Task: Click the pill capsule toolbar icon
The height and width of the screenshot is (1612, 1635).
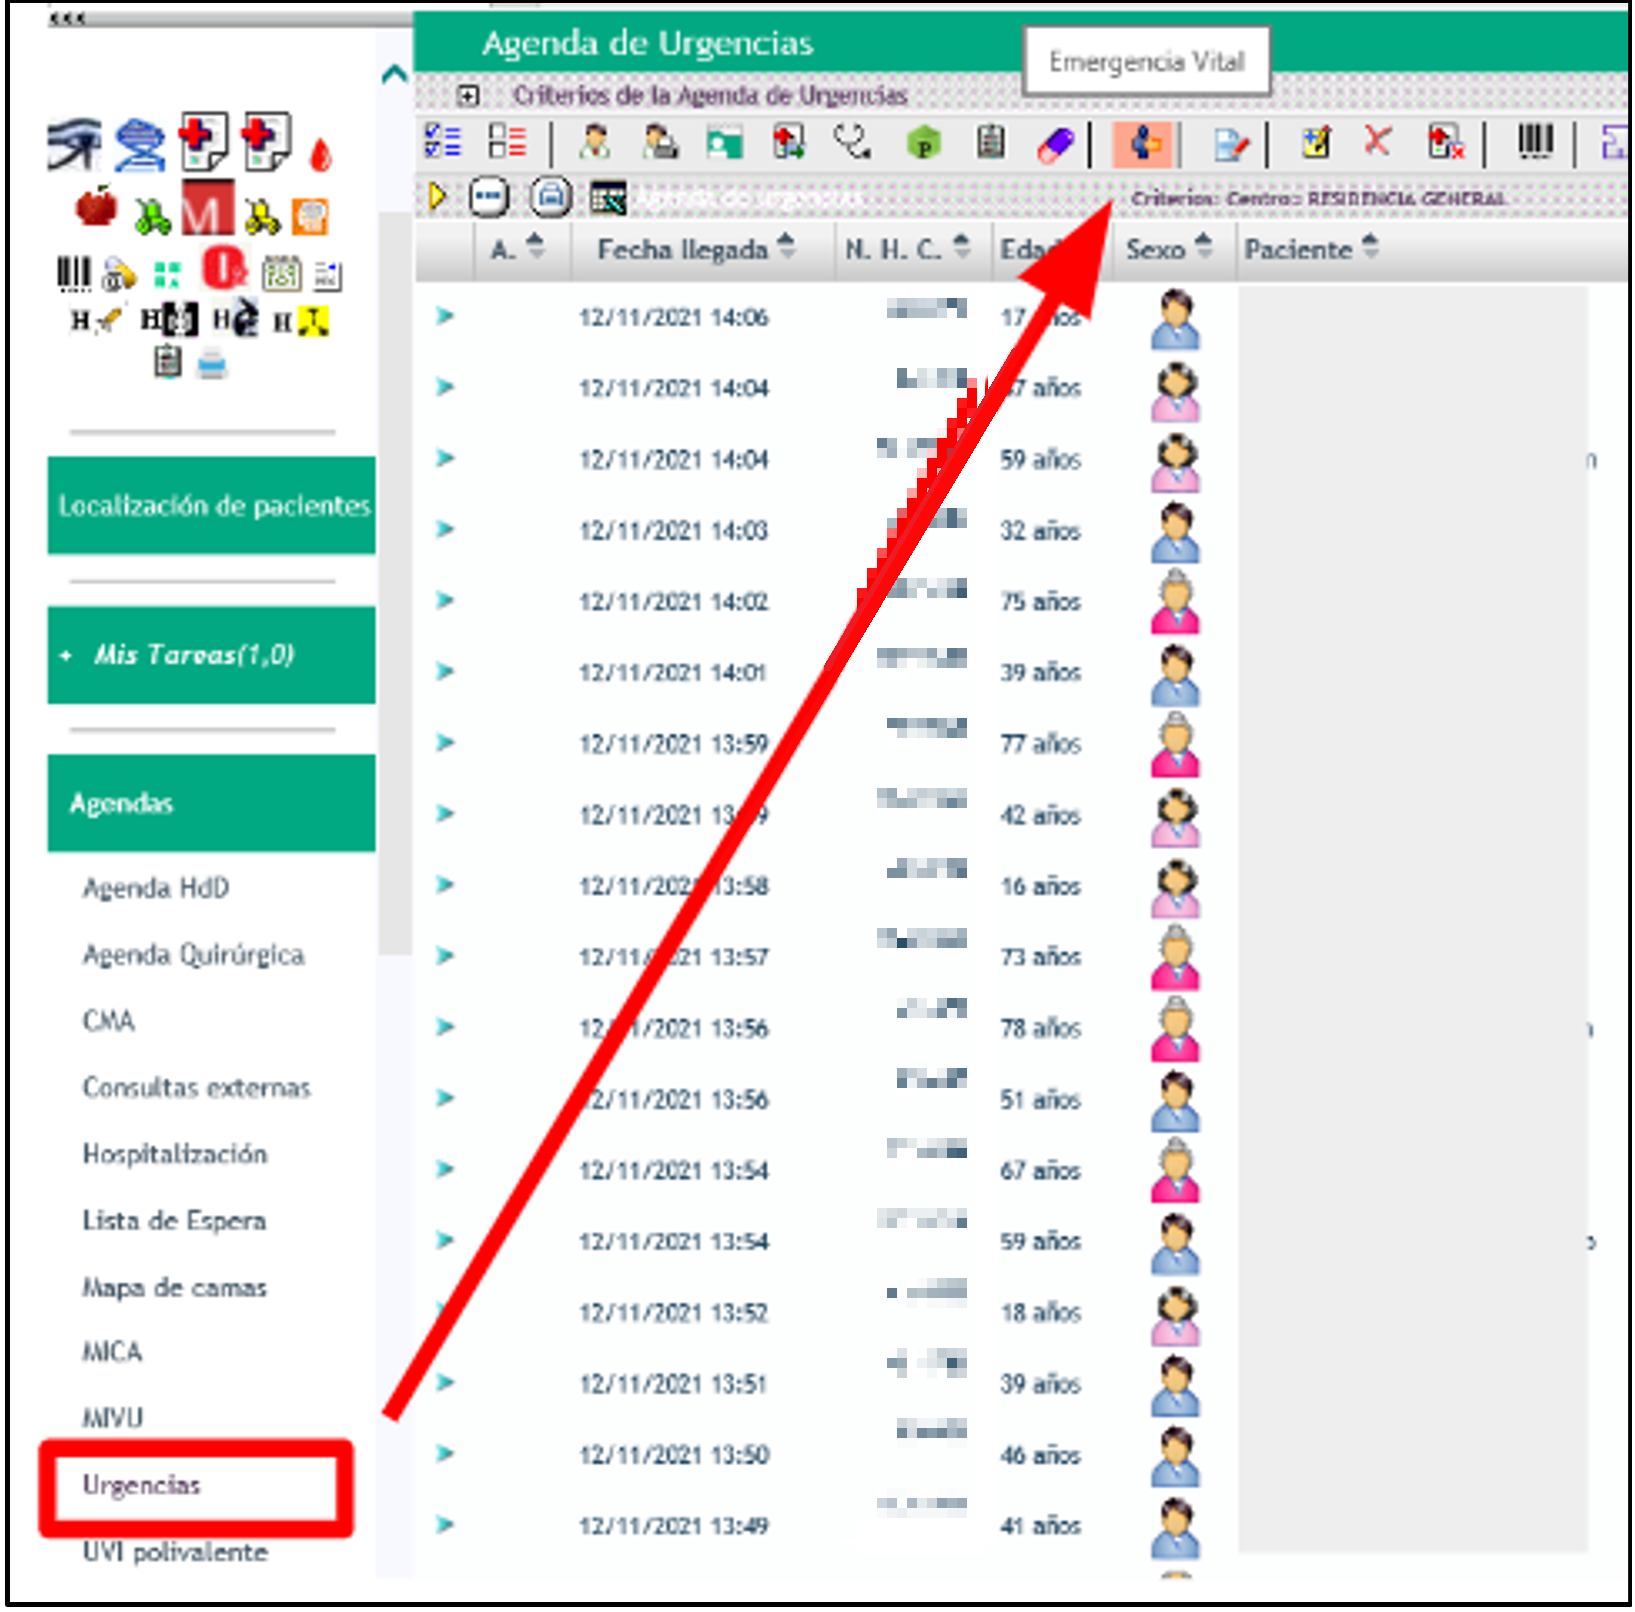Action: 1055,145
